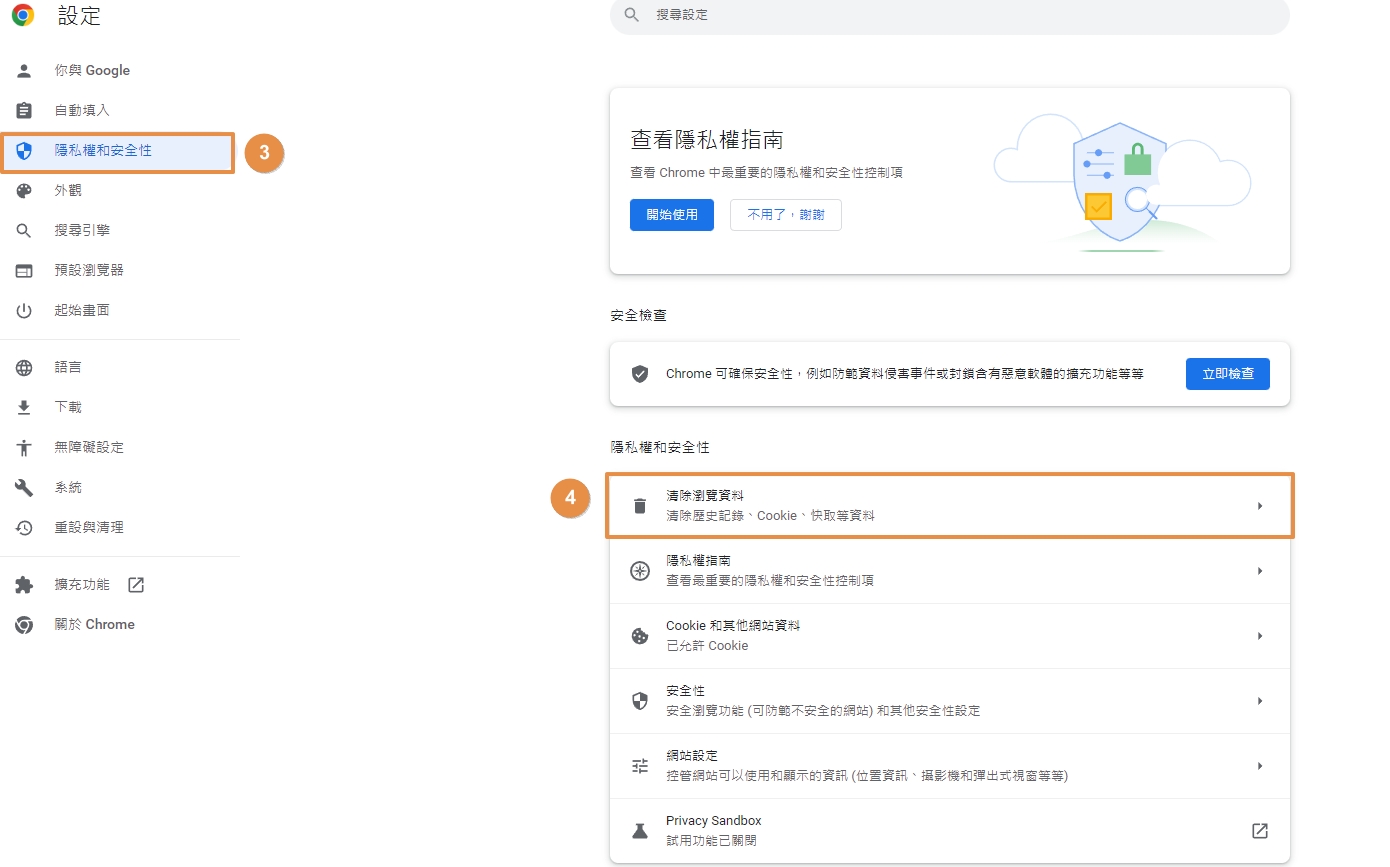Viewport: 1390px width, 867px height.
Task: Click the wrench icon for 系統
Action: click(24, 488)
